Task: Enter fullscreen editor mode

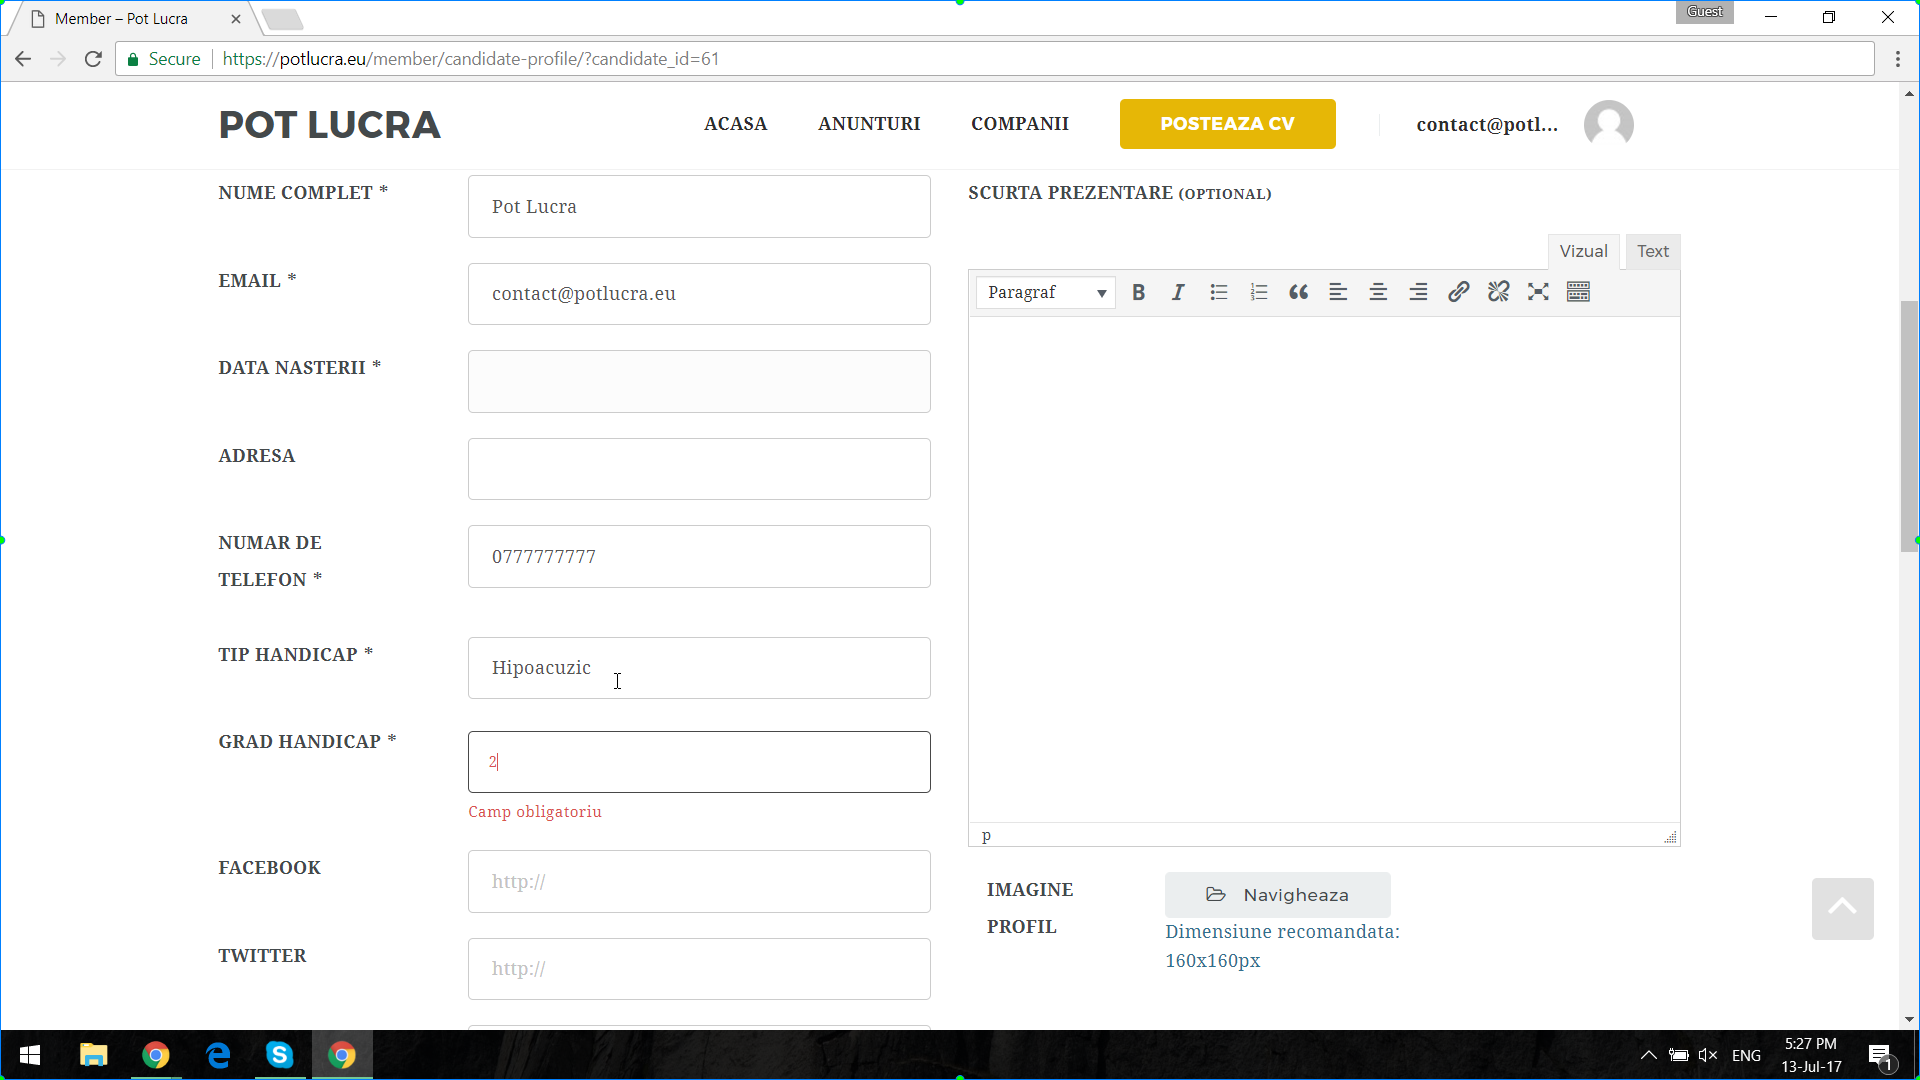Action: [x=1538, y=292]
